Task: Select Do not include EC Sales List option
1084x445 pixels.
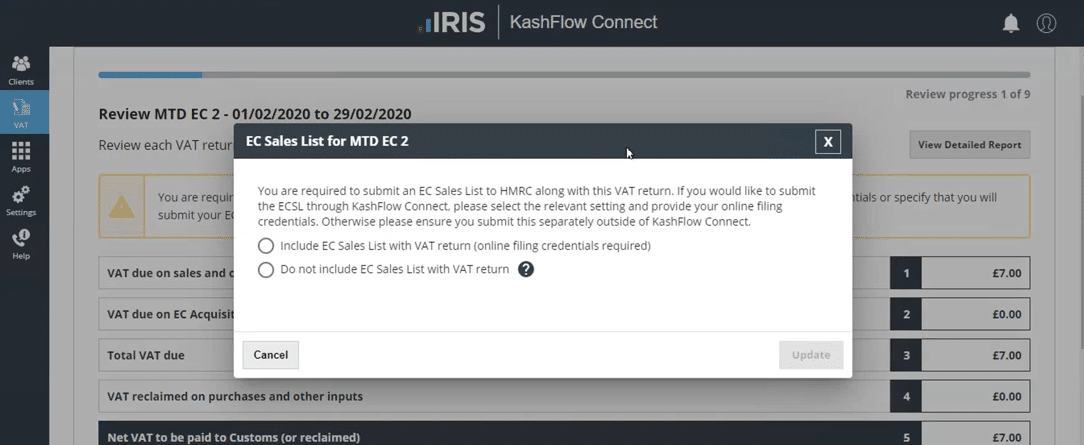Action: tap(266, 270)
